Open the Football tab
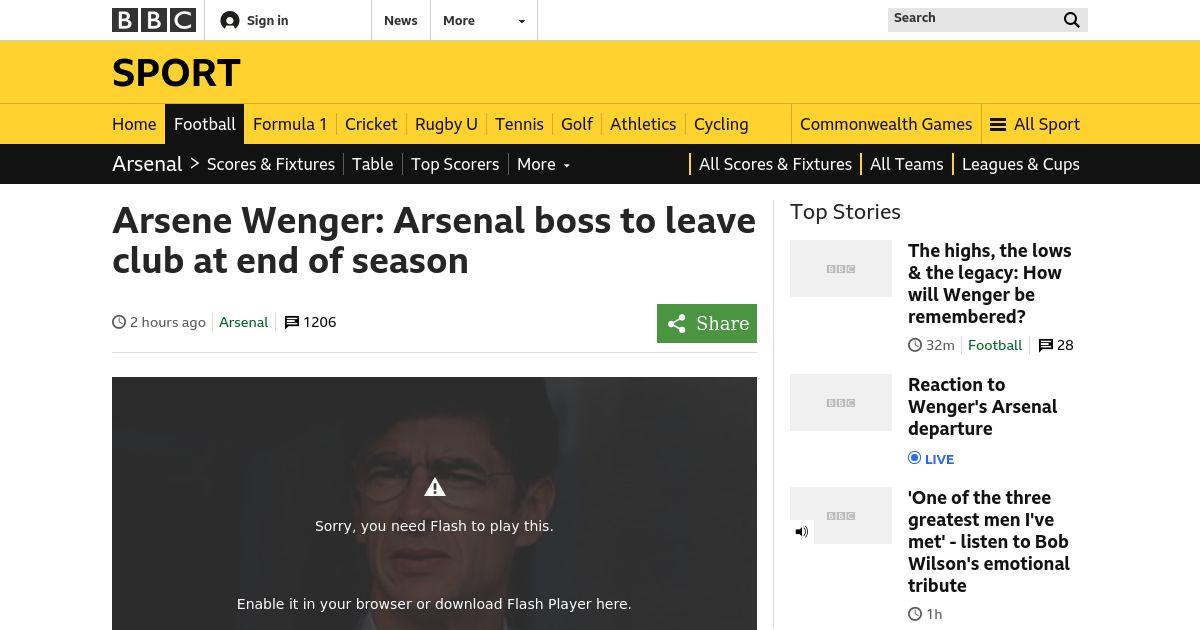 (x=205, y=124)
